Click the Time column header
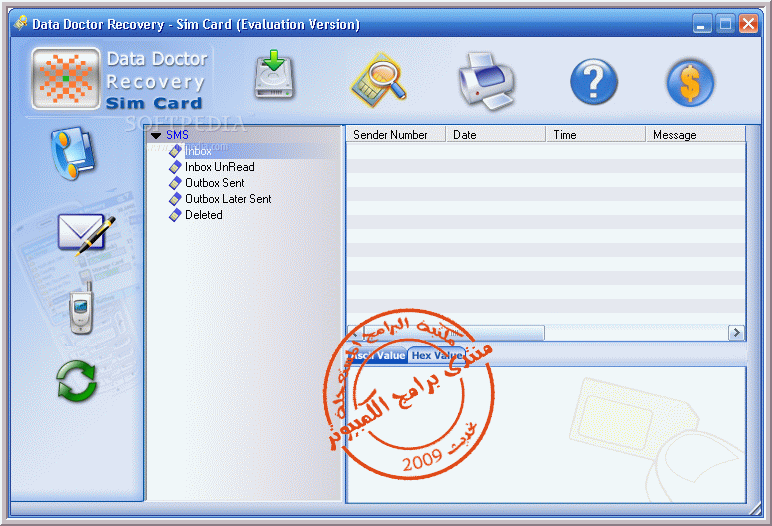Image resolution: width=772 pixels, height=526 pixels. coord(596,134)
